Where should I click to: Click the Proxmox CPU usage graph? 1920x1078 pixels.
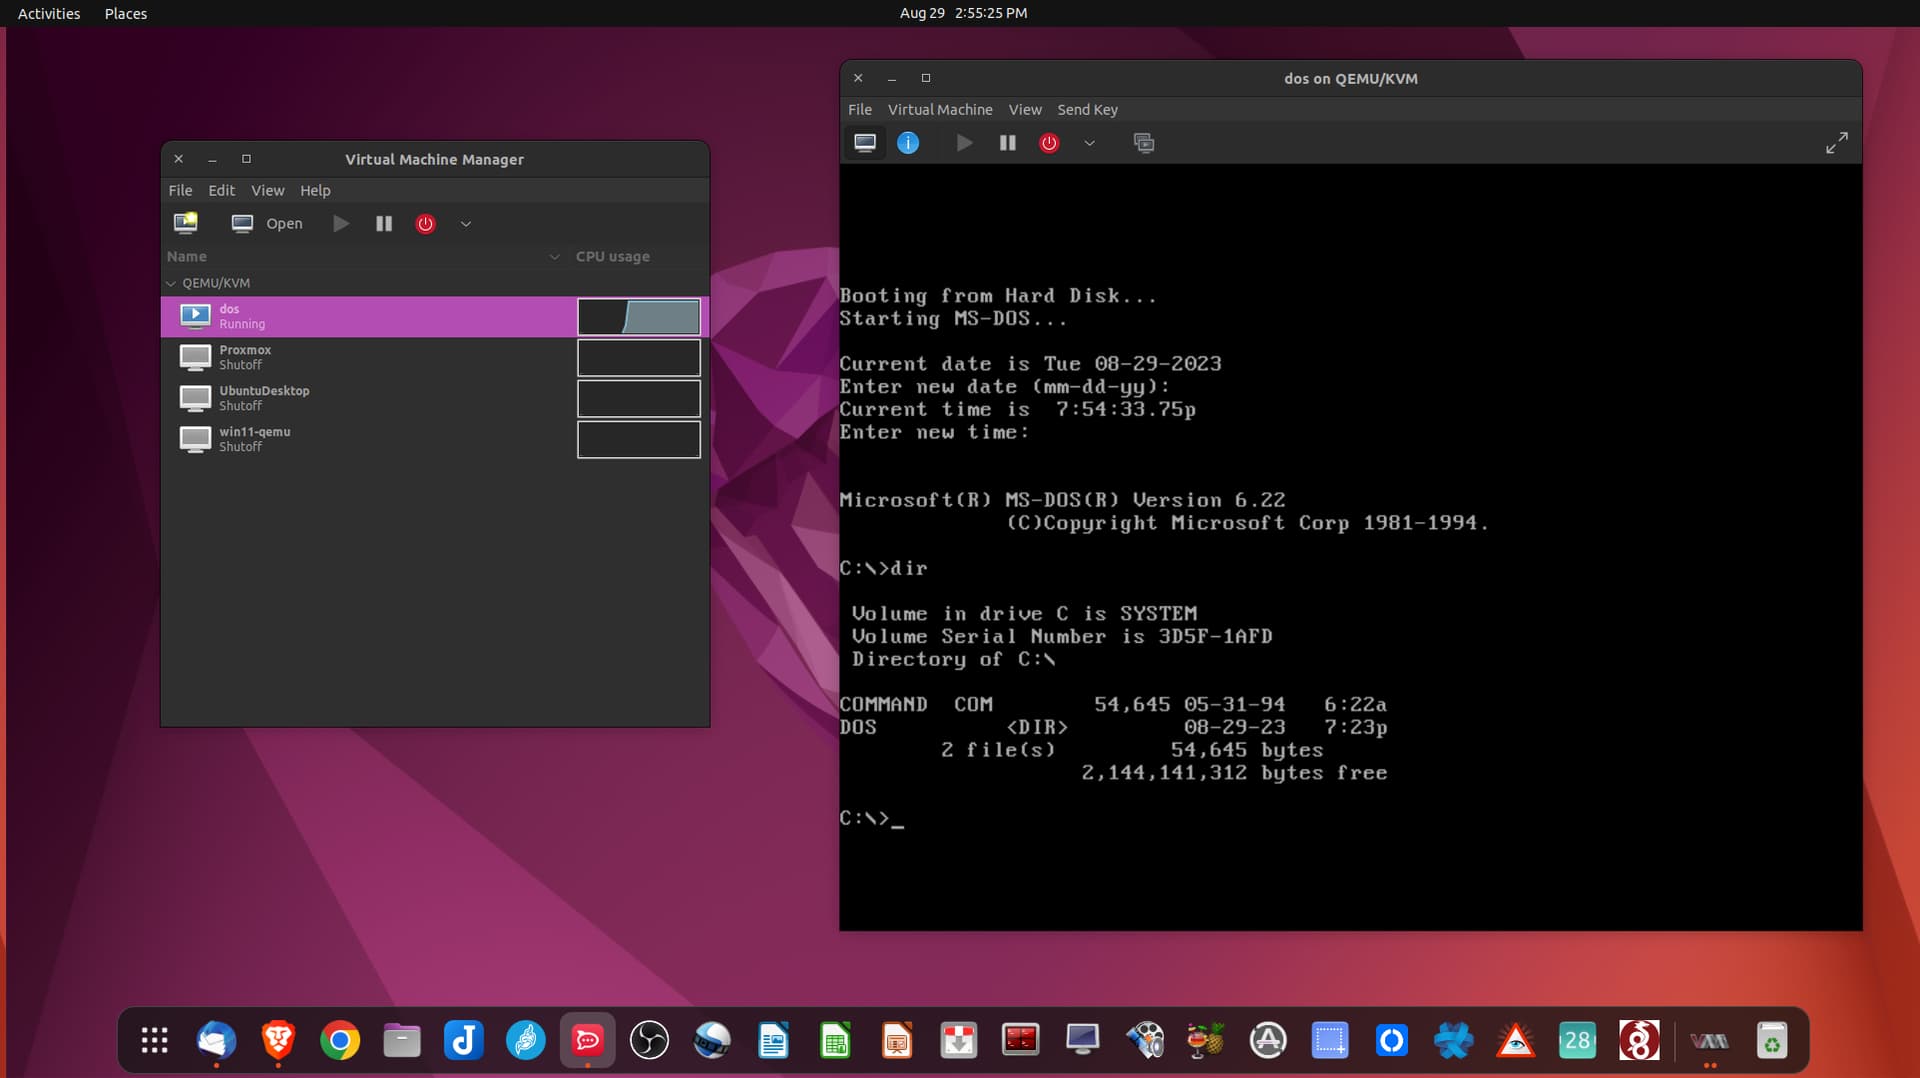click(639, 358)
